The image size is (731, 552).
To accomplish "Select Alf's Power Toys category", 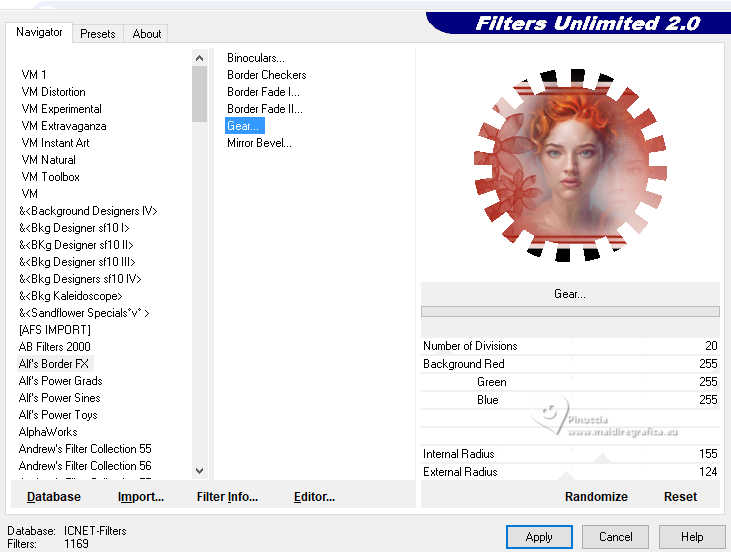I will (x=58, y=415).
